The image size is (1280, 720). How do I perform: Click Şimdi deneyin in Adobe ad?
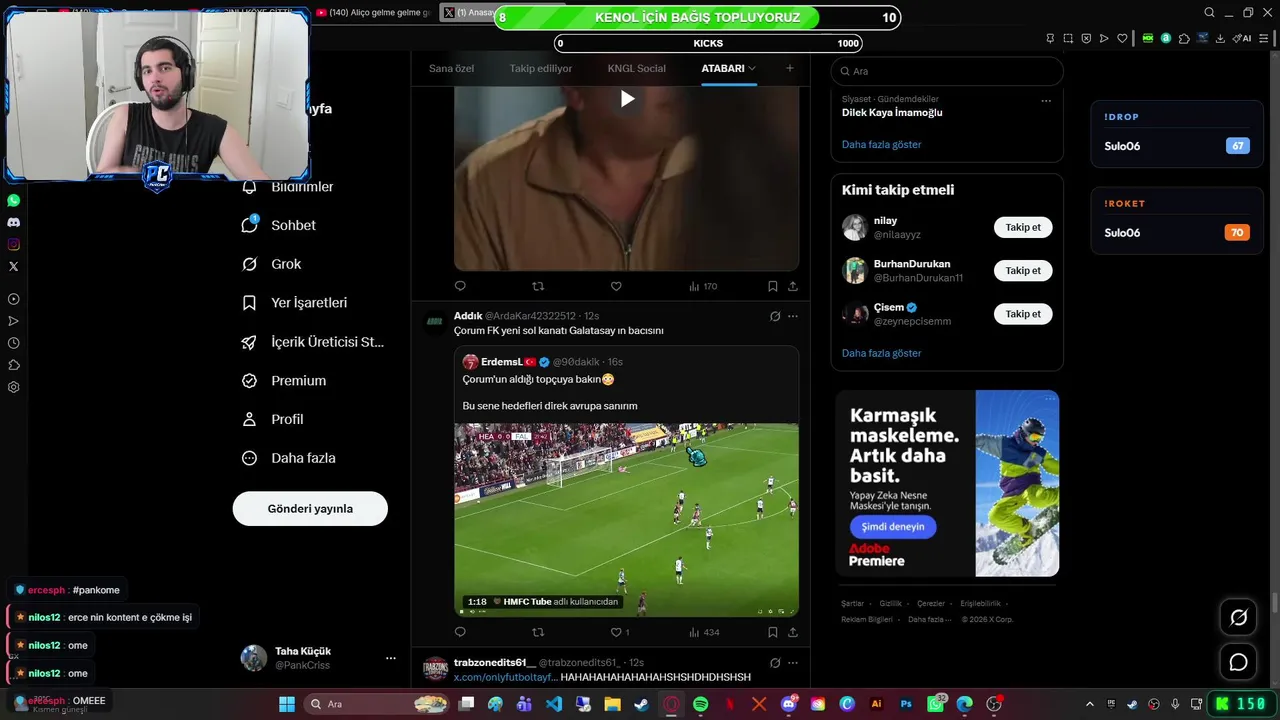(893, 527)
